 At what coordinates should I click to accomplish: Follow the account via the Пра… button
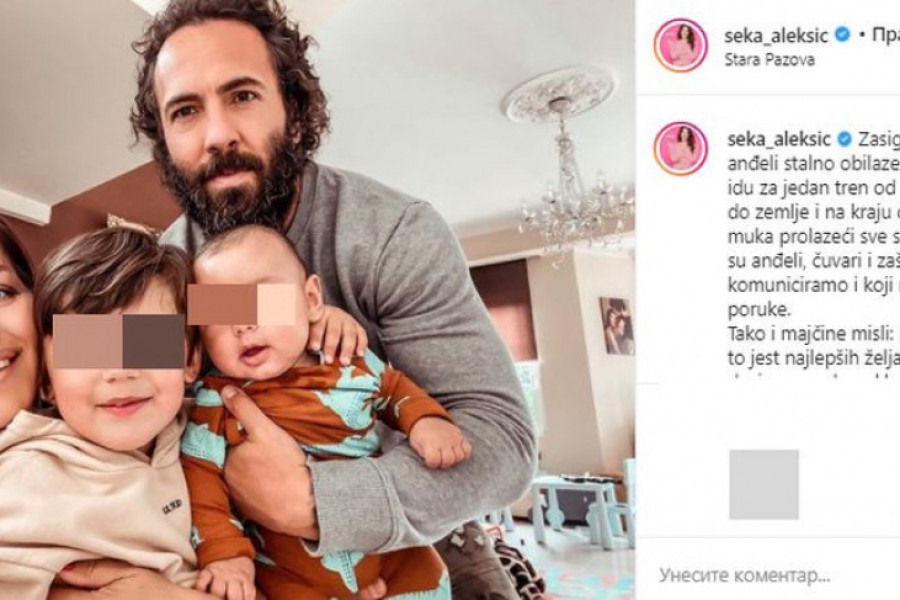(886, 36)
